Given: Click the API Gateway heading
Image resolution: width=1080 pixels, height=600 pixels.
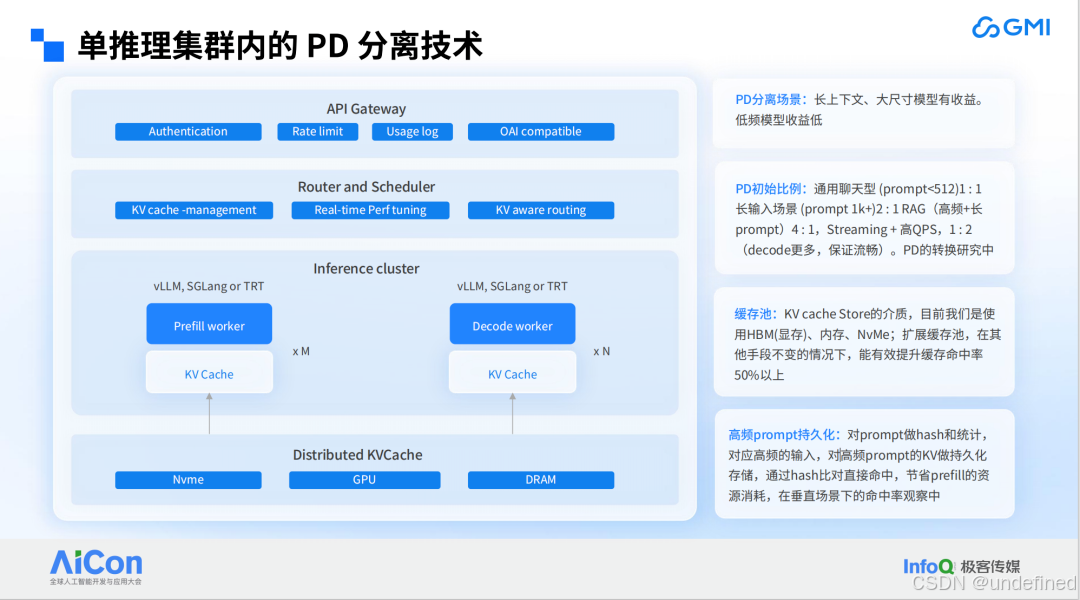Looking at the screenshot, I should pos(366,109).
